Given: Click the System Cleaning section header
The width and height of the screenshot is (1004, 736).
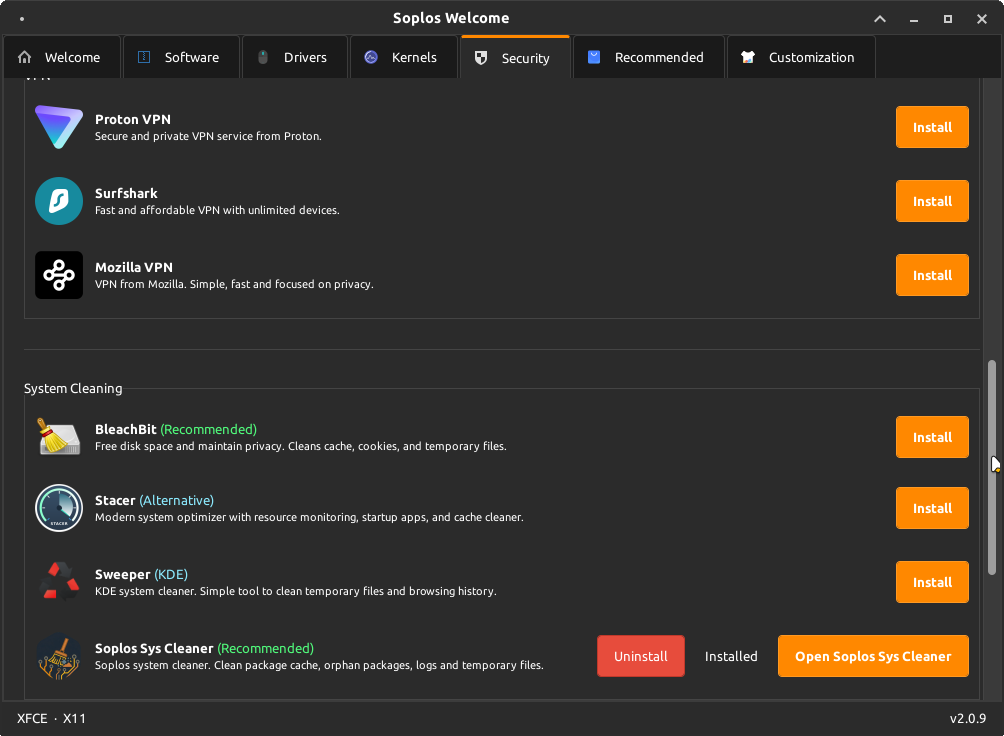Looking at the screenshot, I should tap(73, 388).
